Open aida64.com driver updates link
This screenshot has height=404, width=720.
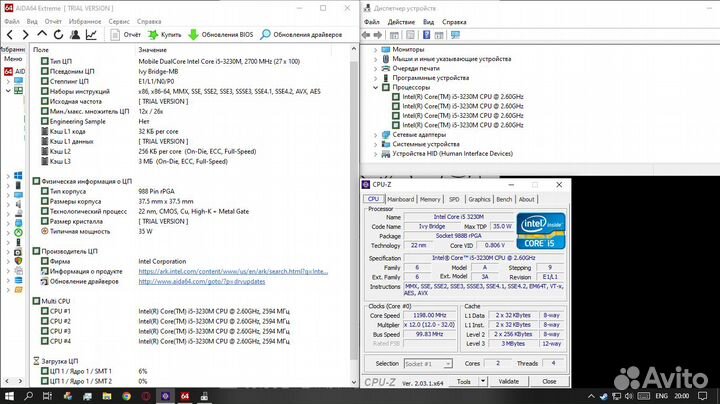[202, 281]
